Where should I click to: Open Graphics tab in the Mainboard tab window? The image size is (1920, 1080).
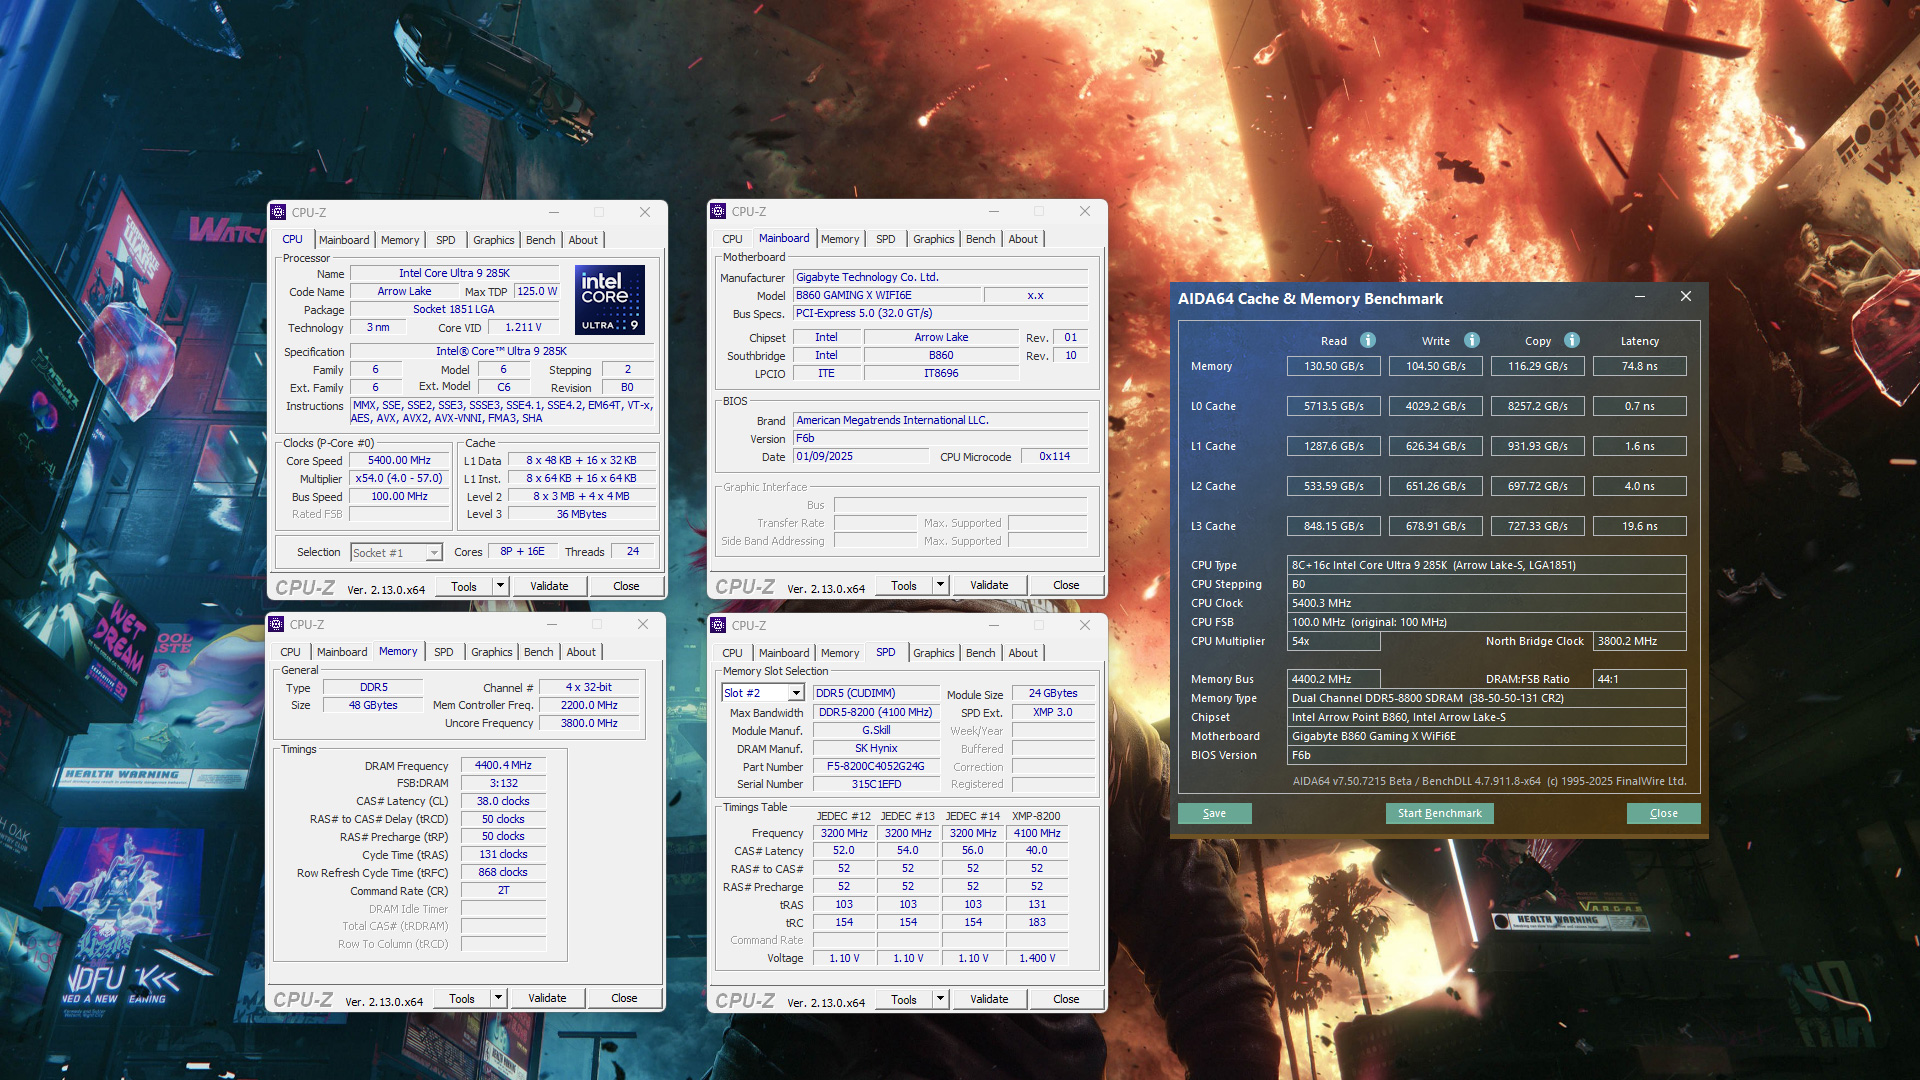(x=934, y=239)
